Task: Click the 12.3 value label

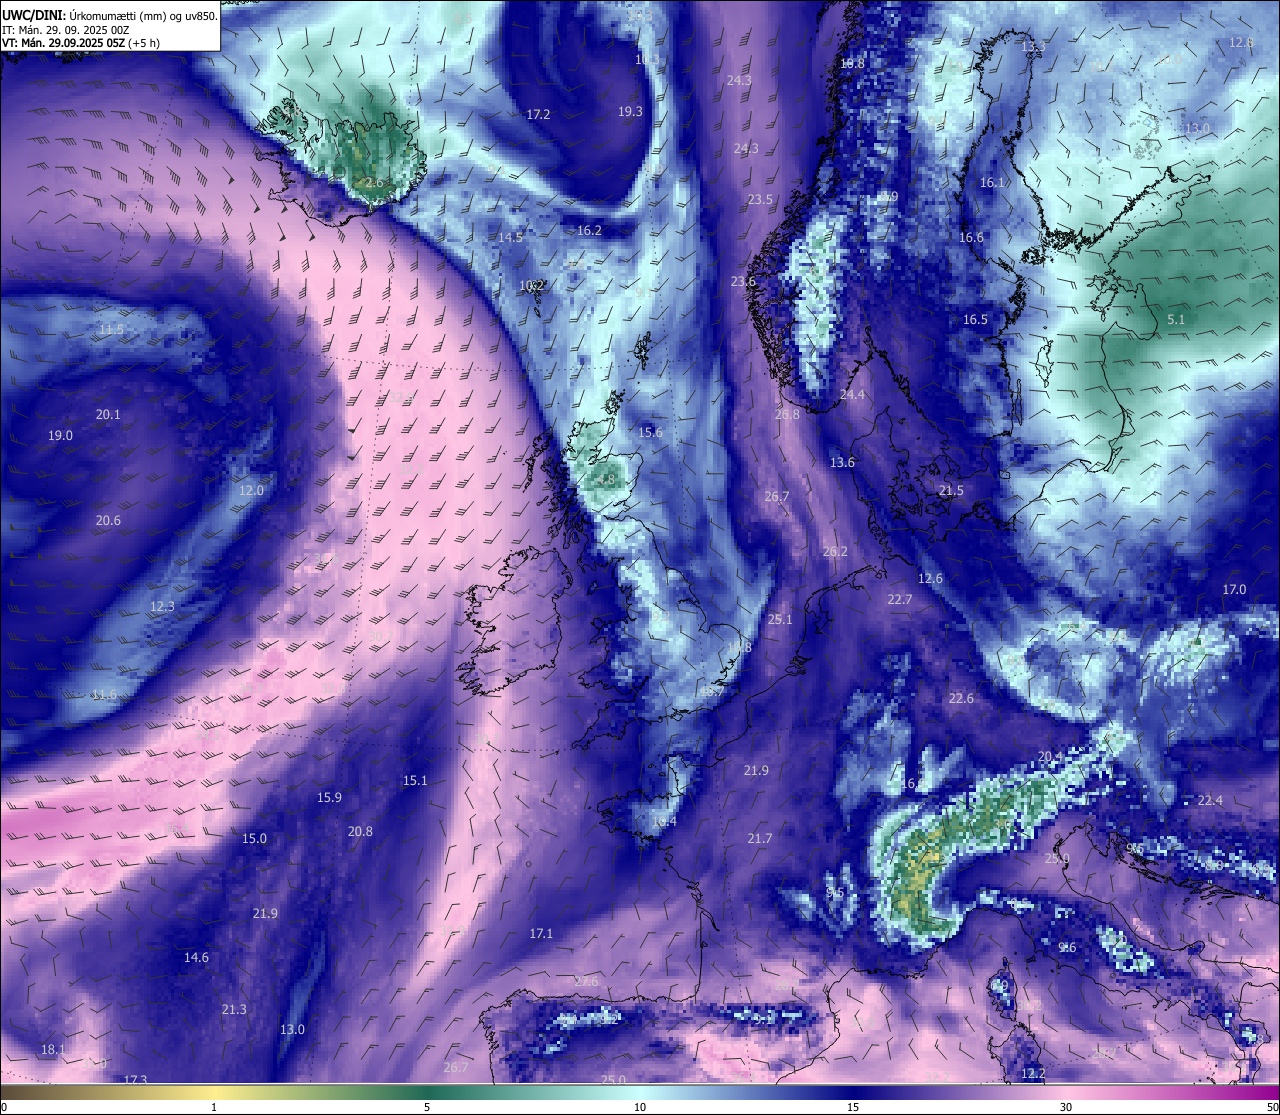Action: [x=162, y=607]
